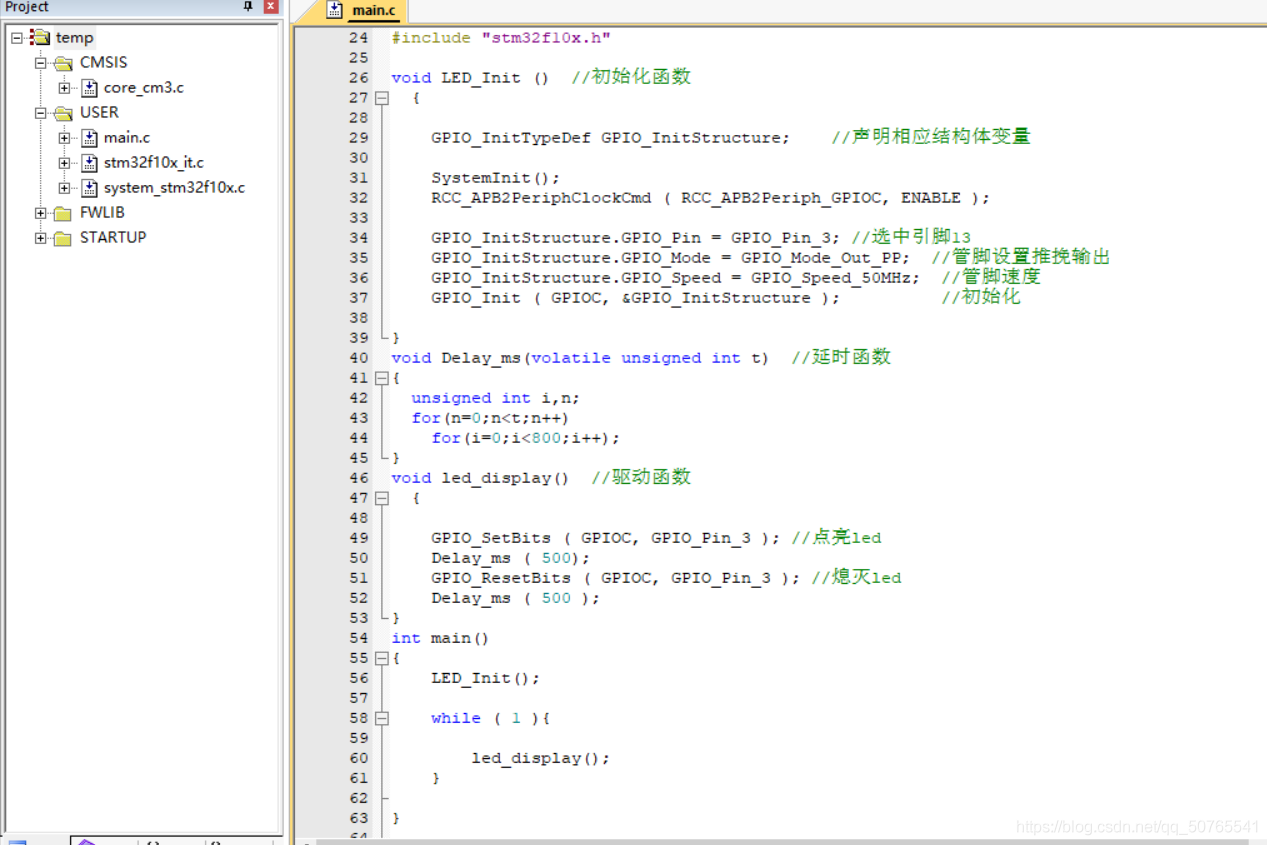The width and height of the screenshot is (1267, 845).
Task: Fold LED_Init function body at line 27
Action: [381, 98]
